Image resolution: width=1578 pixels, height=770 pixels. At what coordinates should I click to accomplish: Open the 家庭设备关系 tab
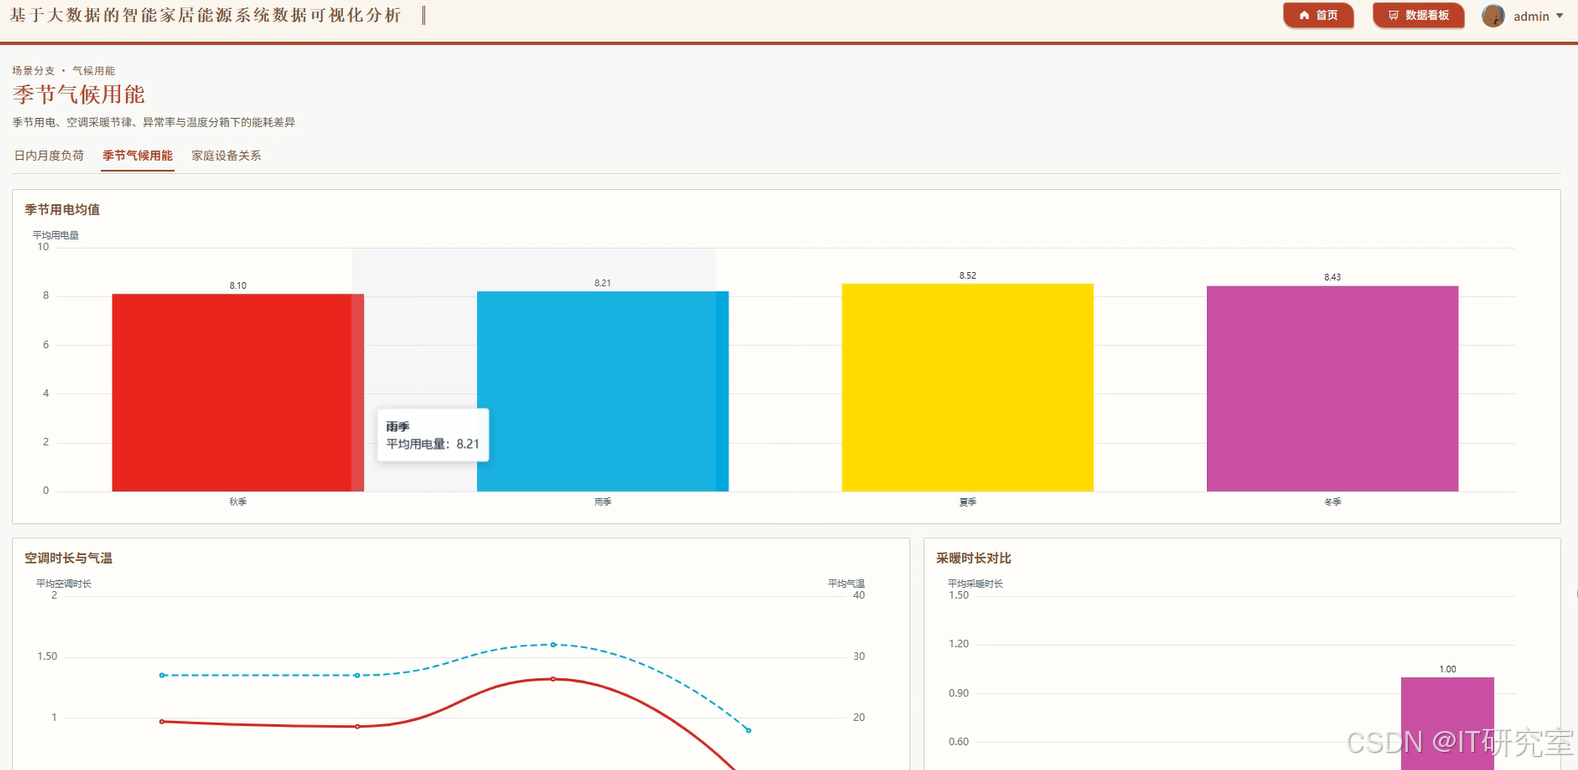tap(226, 156)
